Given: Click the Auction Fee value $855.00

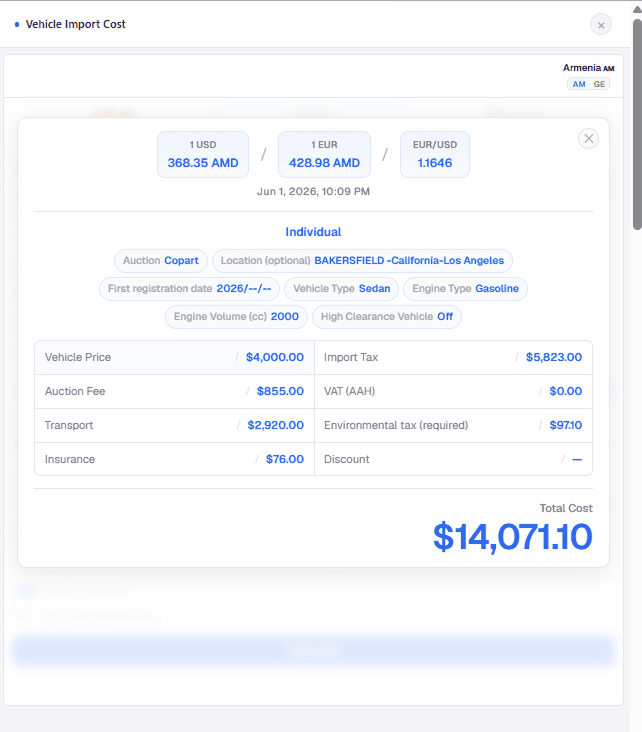Looking at the screenshot, I should click(280, 391).
